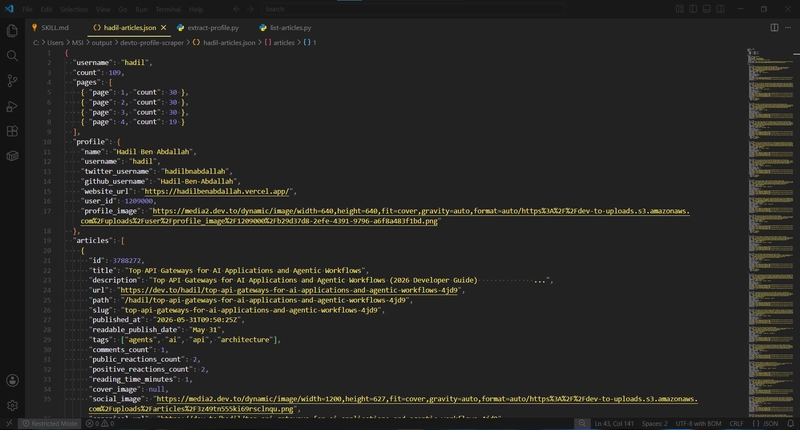Toggle the primary side bar layout icon

[x=693, y=9]
